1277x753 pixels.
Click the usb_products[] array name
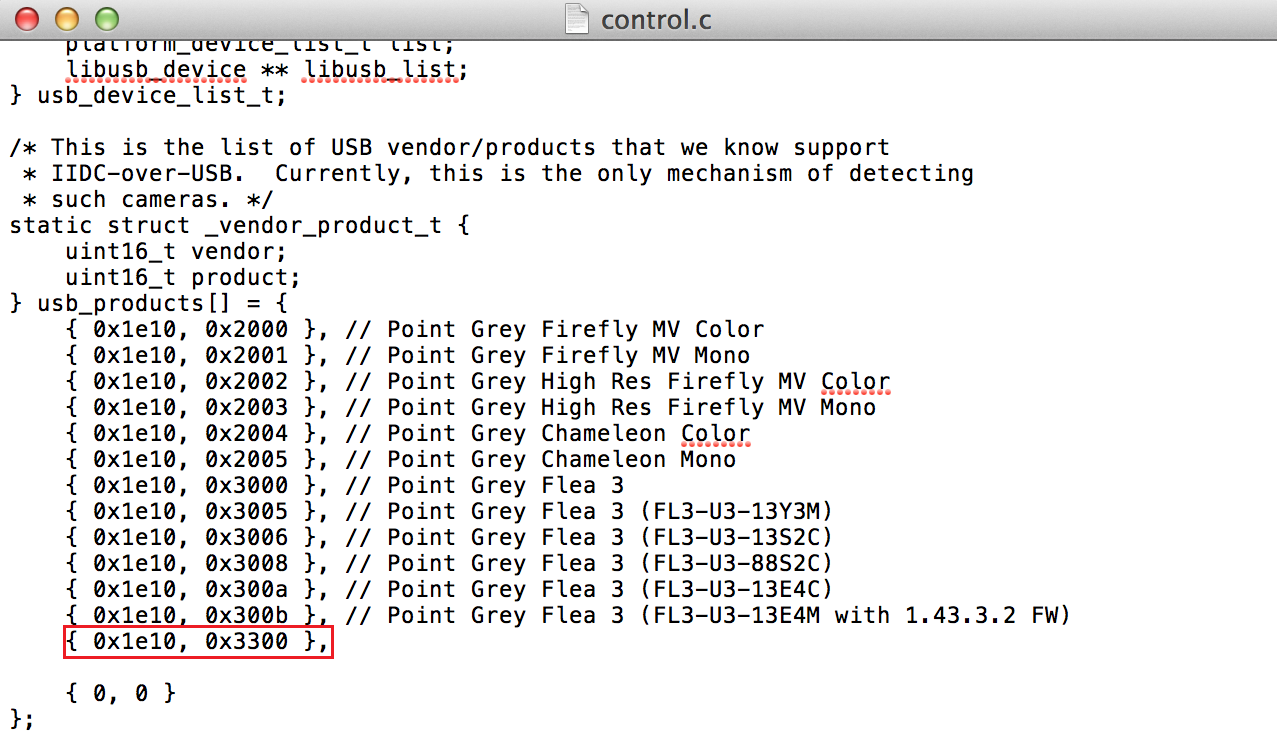[128, 304]
